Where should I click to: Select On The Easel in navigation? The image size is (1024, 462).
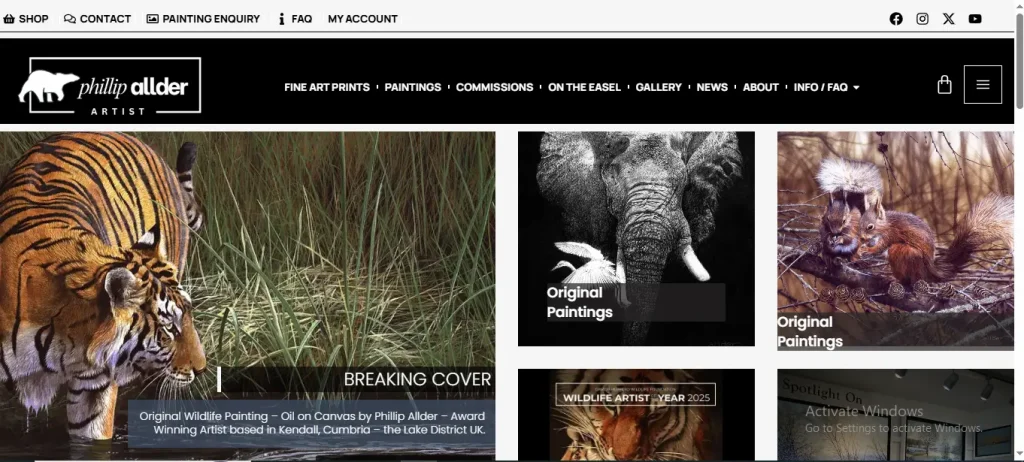point(584,87)
